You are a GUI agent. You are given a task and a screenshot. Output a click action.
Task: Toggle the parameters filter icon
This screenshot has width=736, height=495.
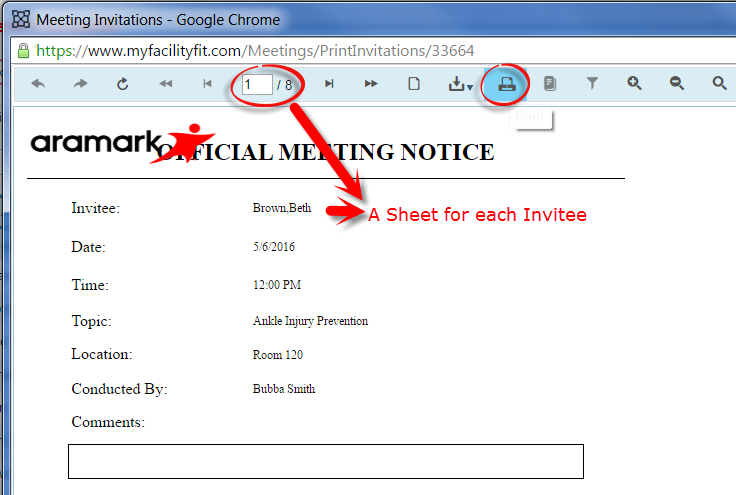[x=592, y=84]
